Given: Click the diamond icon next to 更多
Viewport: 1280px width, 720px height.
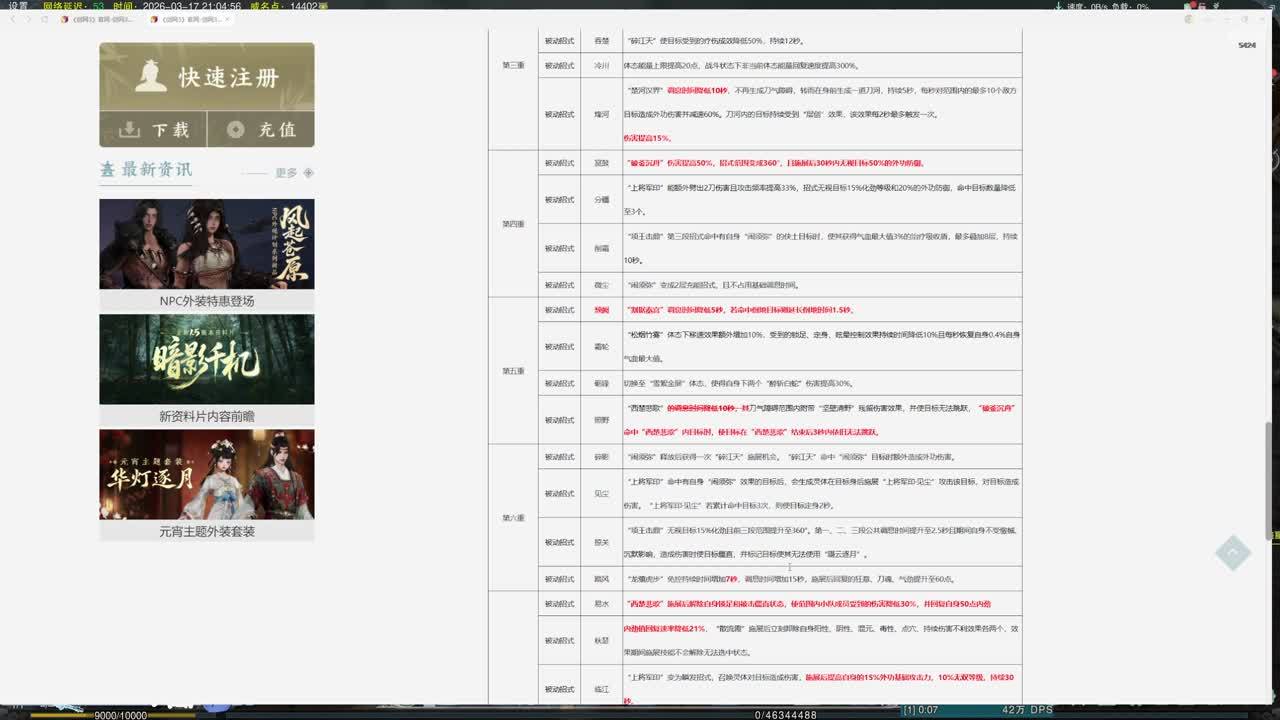Looking at the screenshot, I should click(x=308, y=173).
